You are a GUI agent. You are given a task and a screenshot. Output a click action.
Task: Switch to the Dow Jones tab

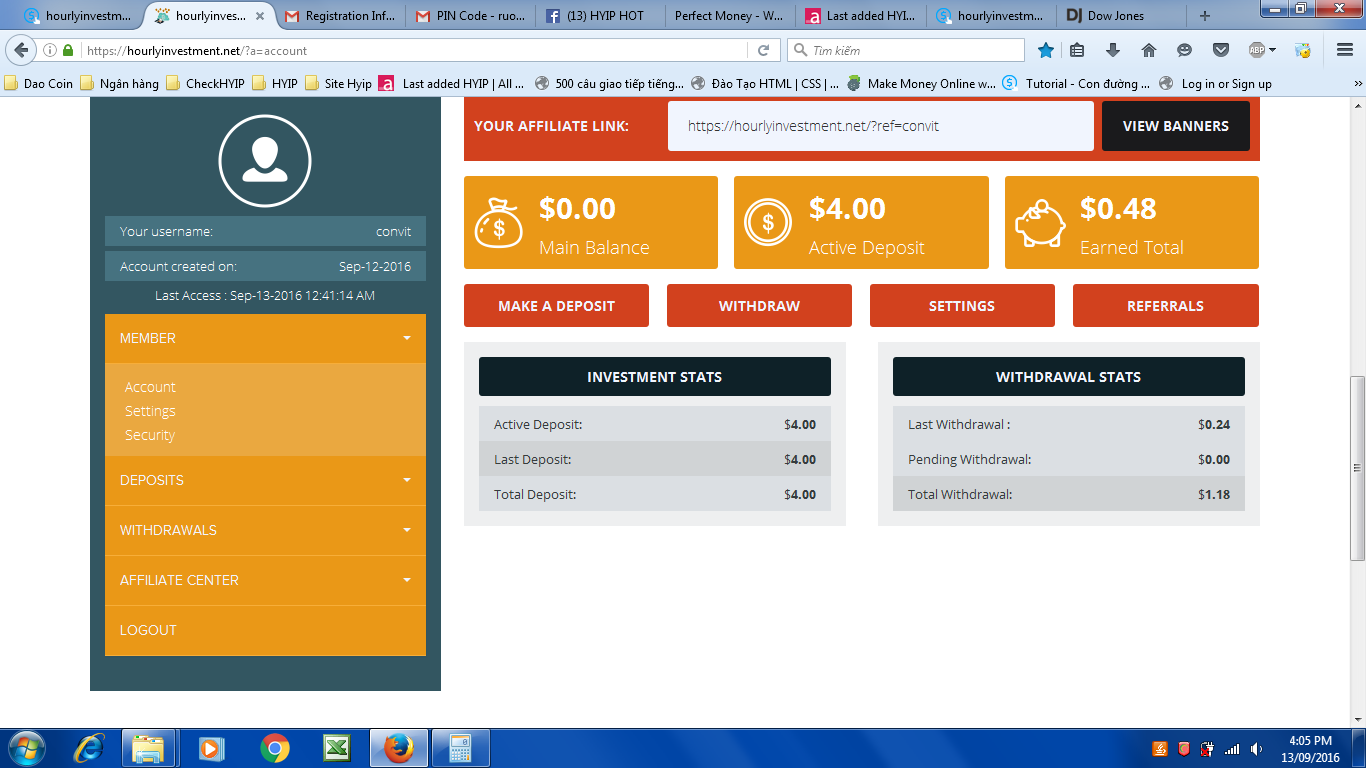(x=1121, y=16)
